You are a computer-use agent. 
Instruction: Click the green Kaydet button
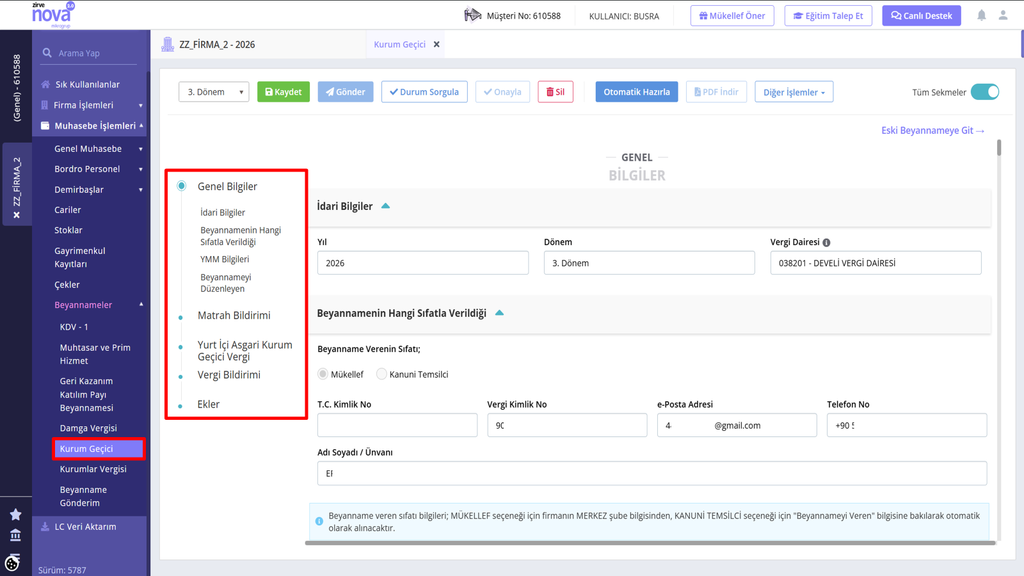tap(283, 92)
